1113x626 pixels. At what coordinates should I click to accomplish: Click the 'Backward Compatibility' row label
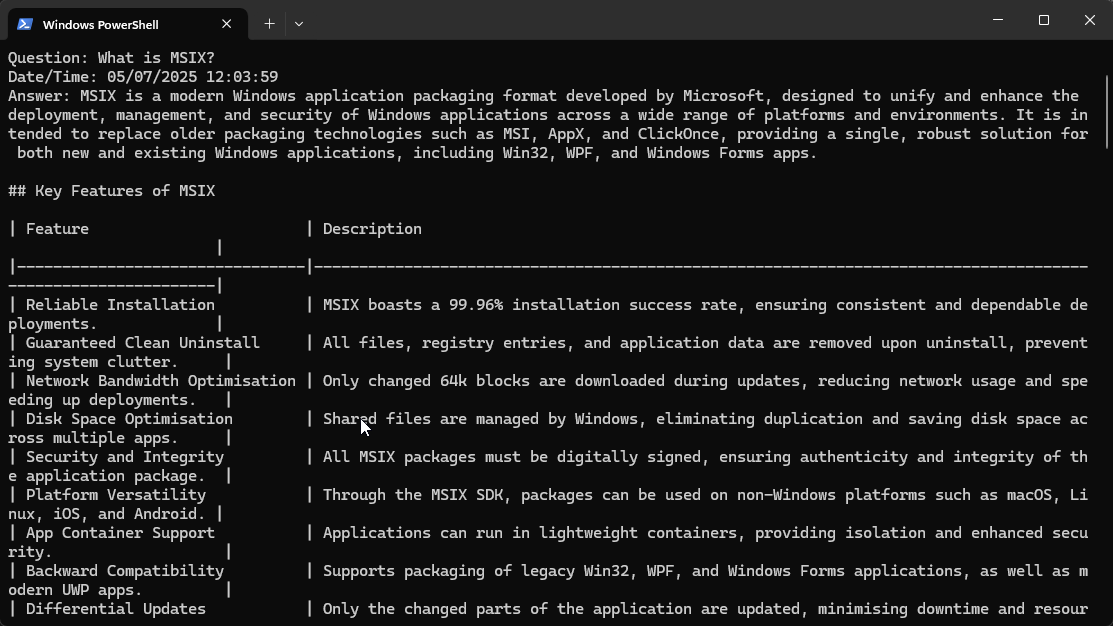[x=125, y=571]
